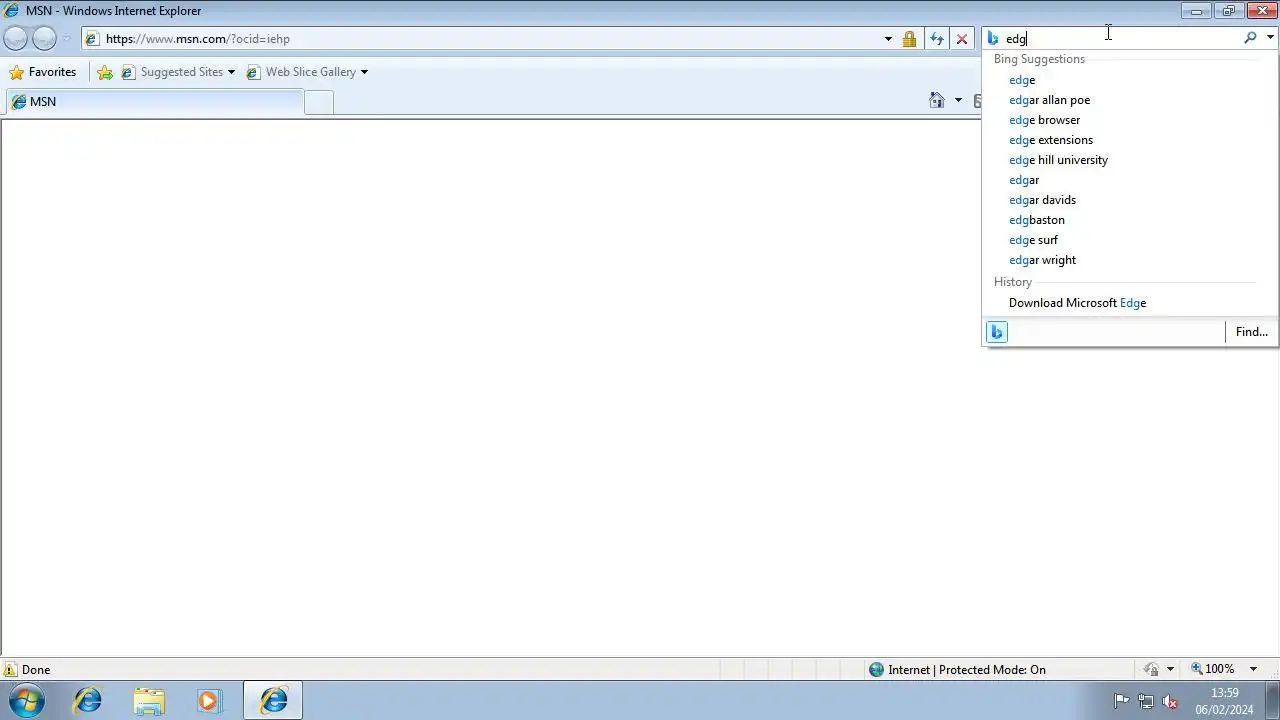Image resolution: width=1280 pixels, height=720 pixels.
Task: Choose suggestion 'edgbaston'
Action: [1036, 220]
